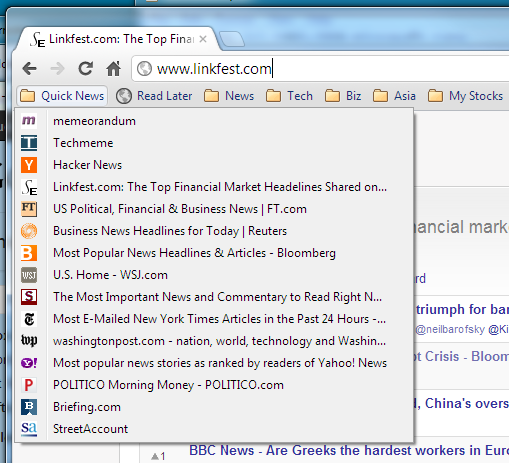Open a new tab button
The image size is (509, 463).
(232, 39)
